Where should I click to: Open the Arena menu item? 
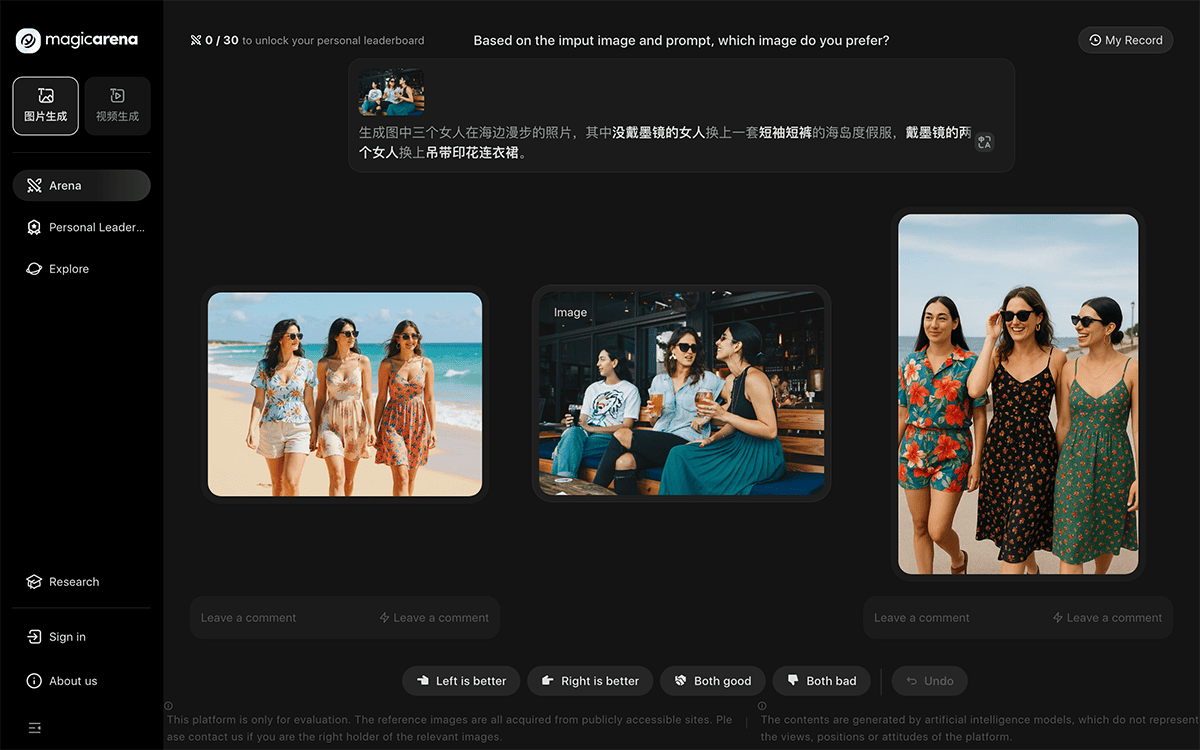tap(81, 186)
